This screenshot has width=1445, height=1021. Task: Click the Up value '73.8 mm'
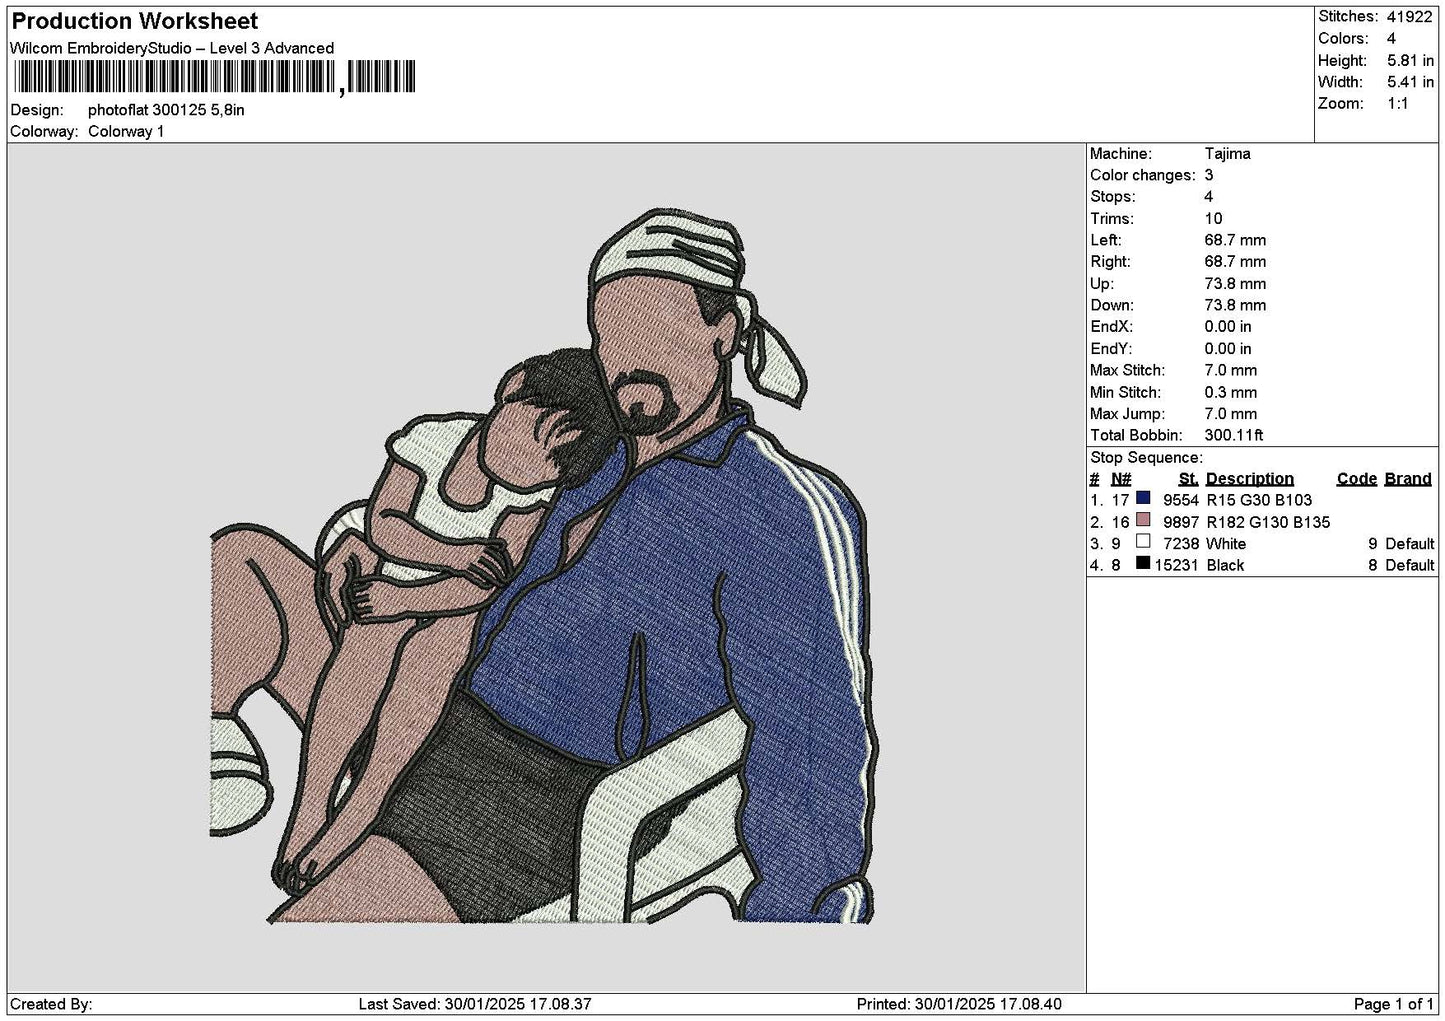tap(1235, 284)
